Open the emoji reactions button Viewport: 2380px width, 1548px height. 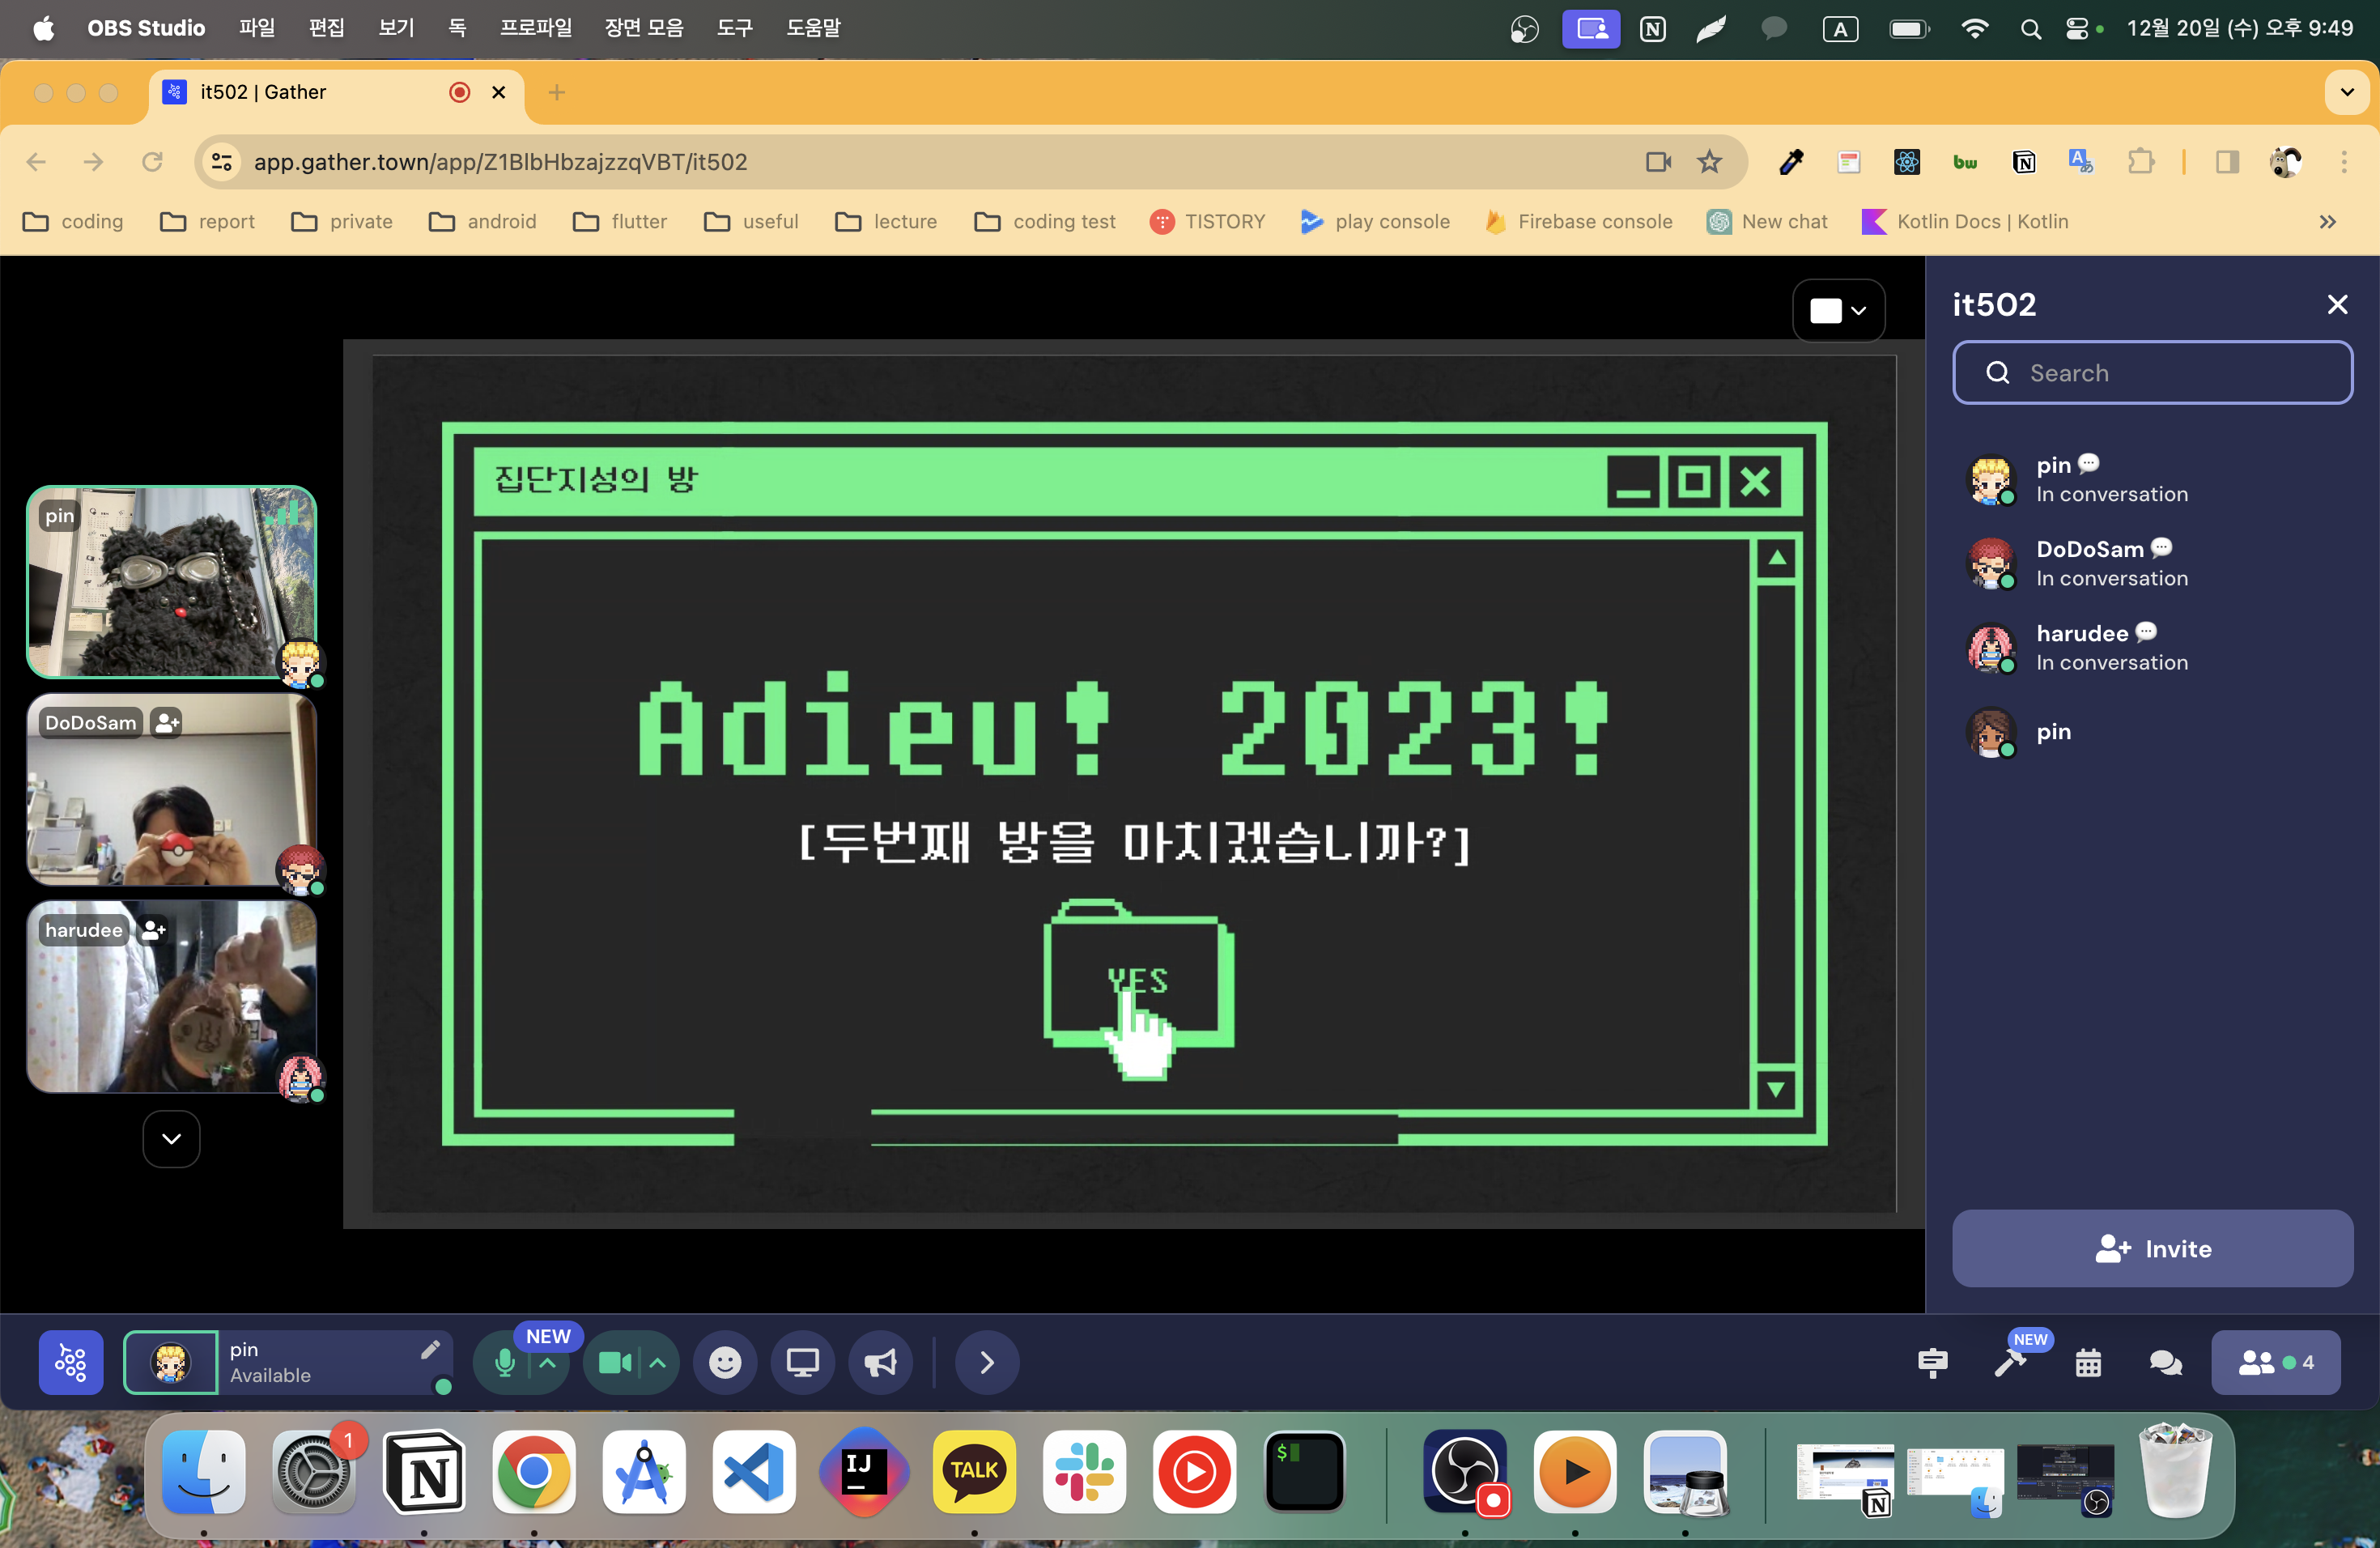pos(725,1362)
